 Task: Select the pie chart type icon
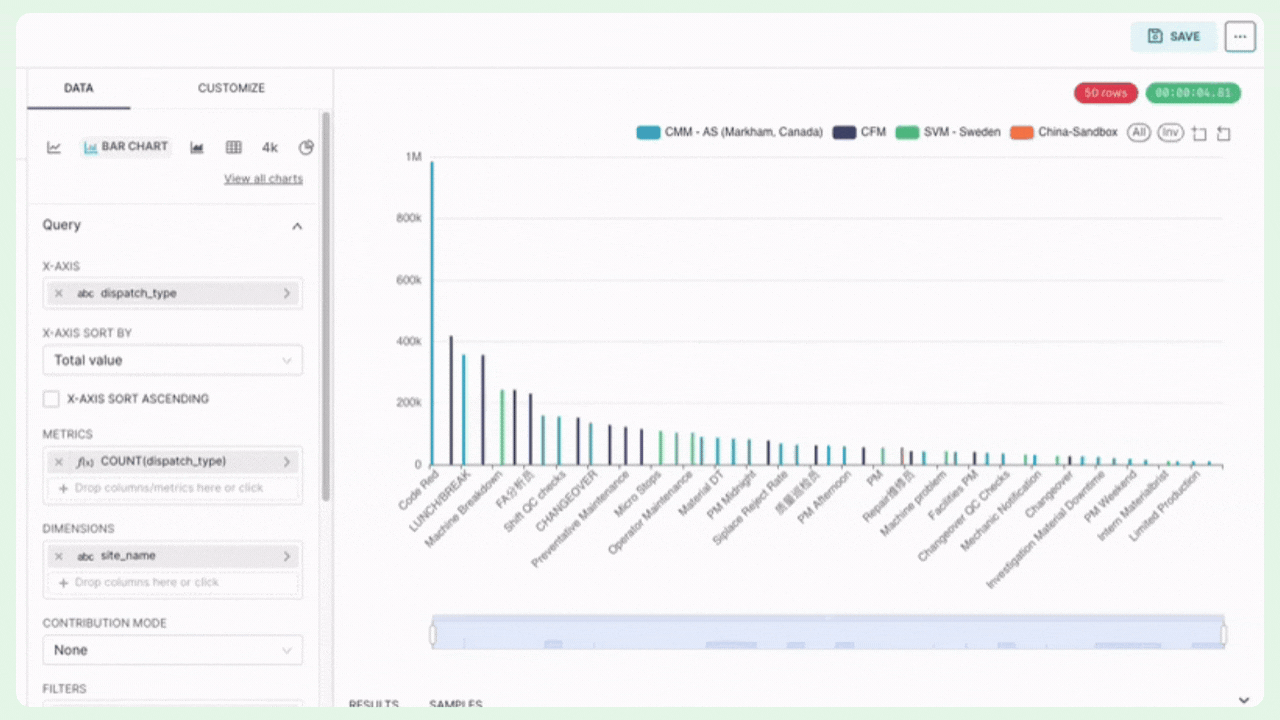click(x=306, y=147)
